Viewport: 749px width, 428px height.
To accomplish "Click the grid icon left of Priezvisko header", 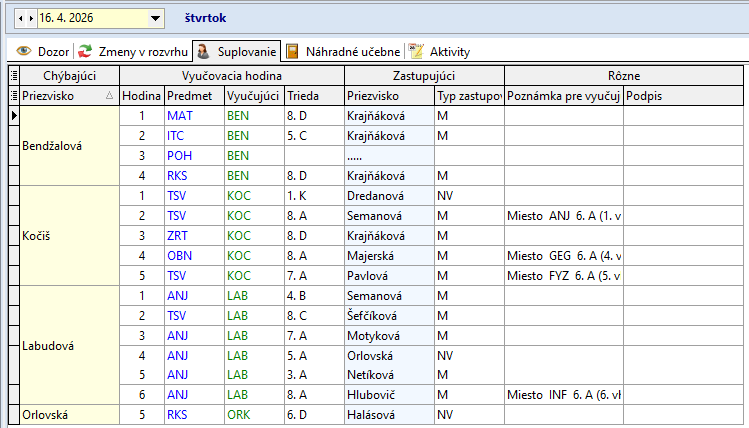I will [x=13, y=95].
